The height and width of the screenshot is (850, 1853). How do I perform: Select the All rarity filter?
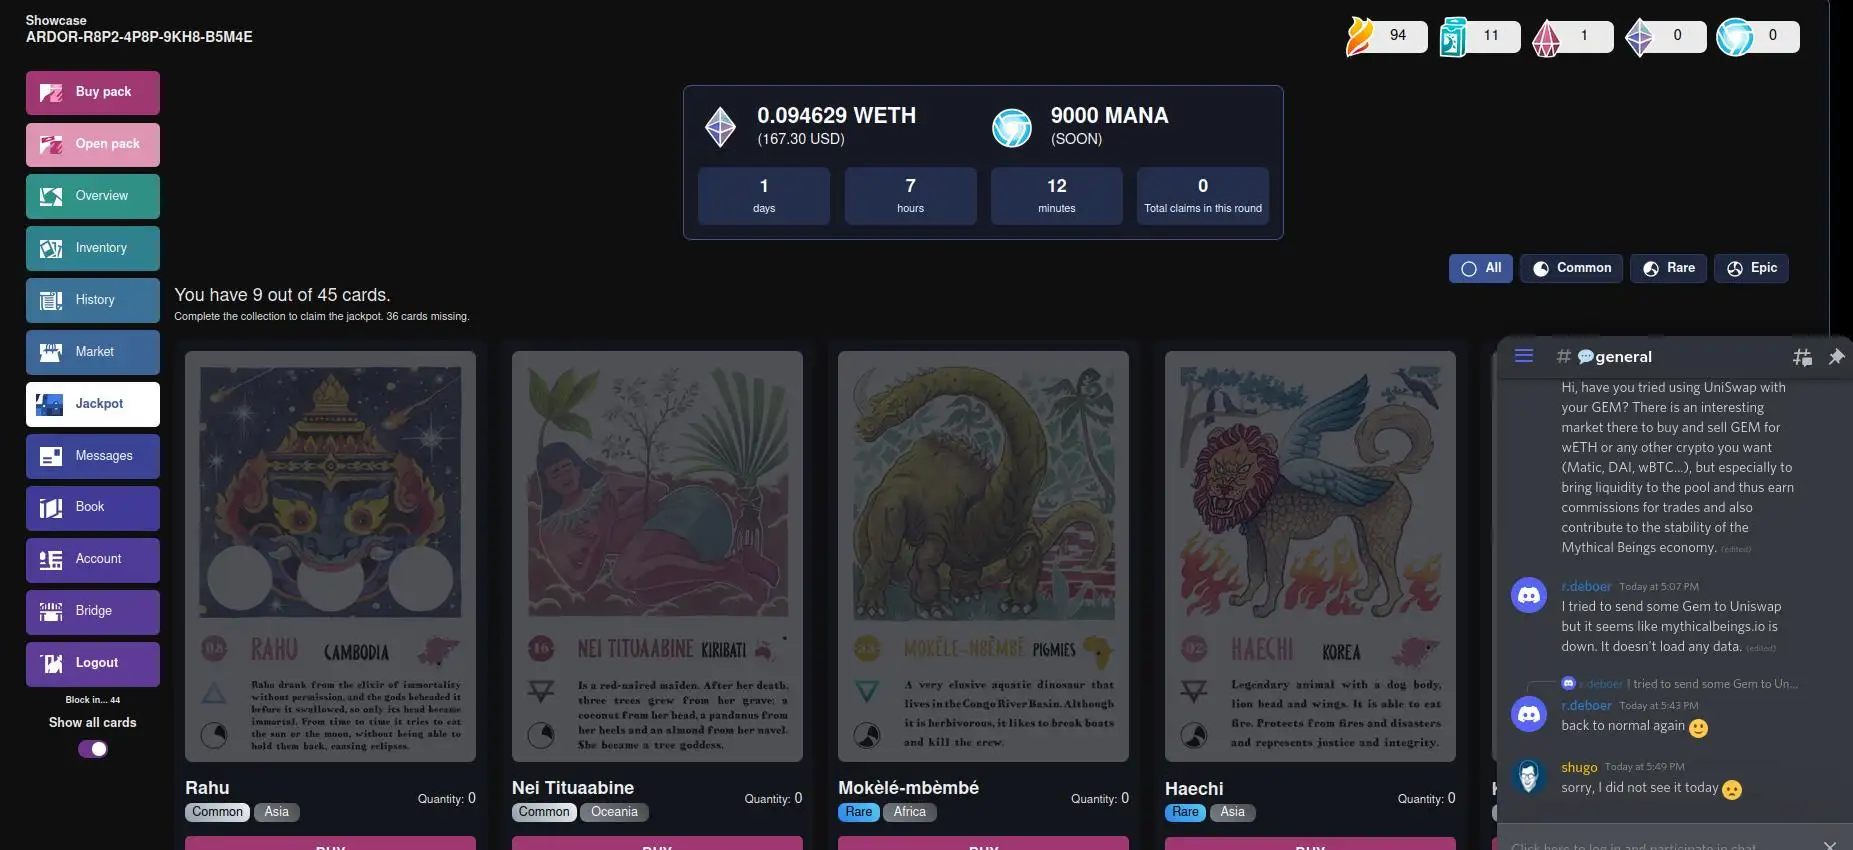1481,268
